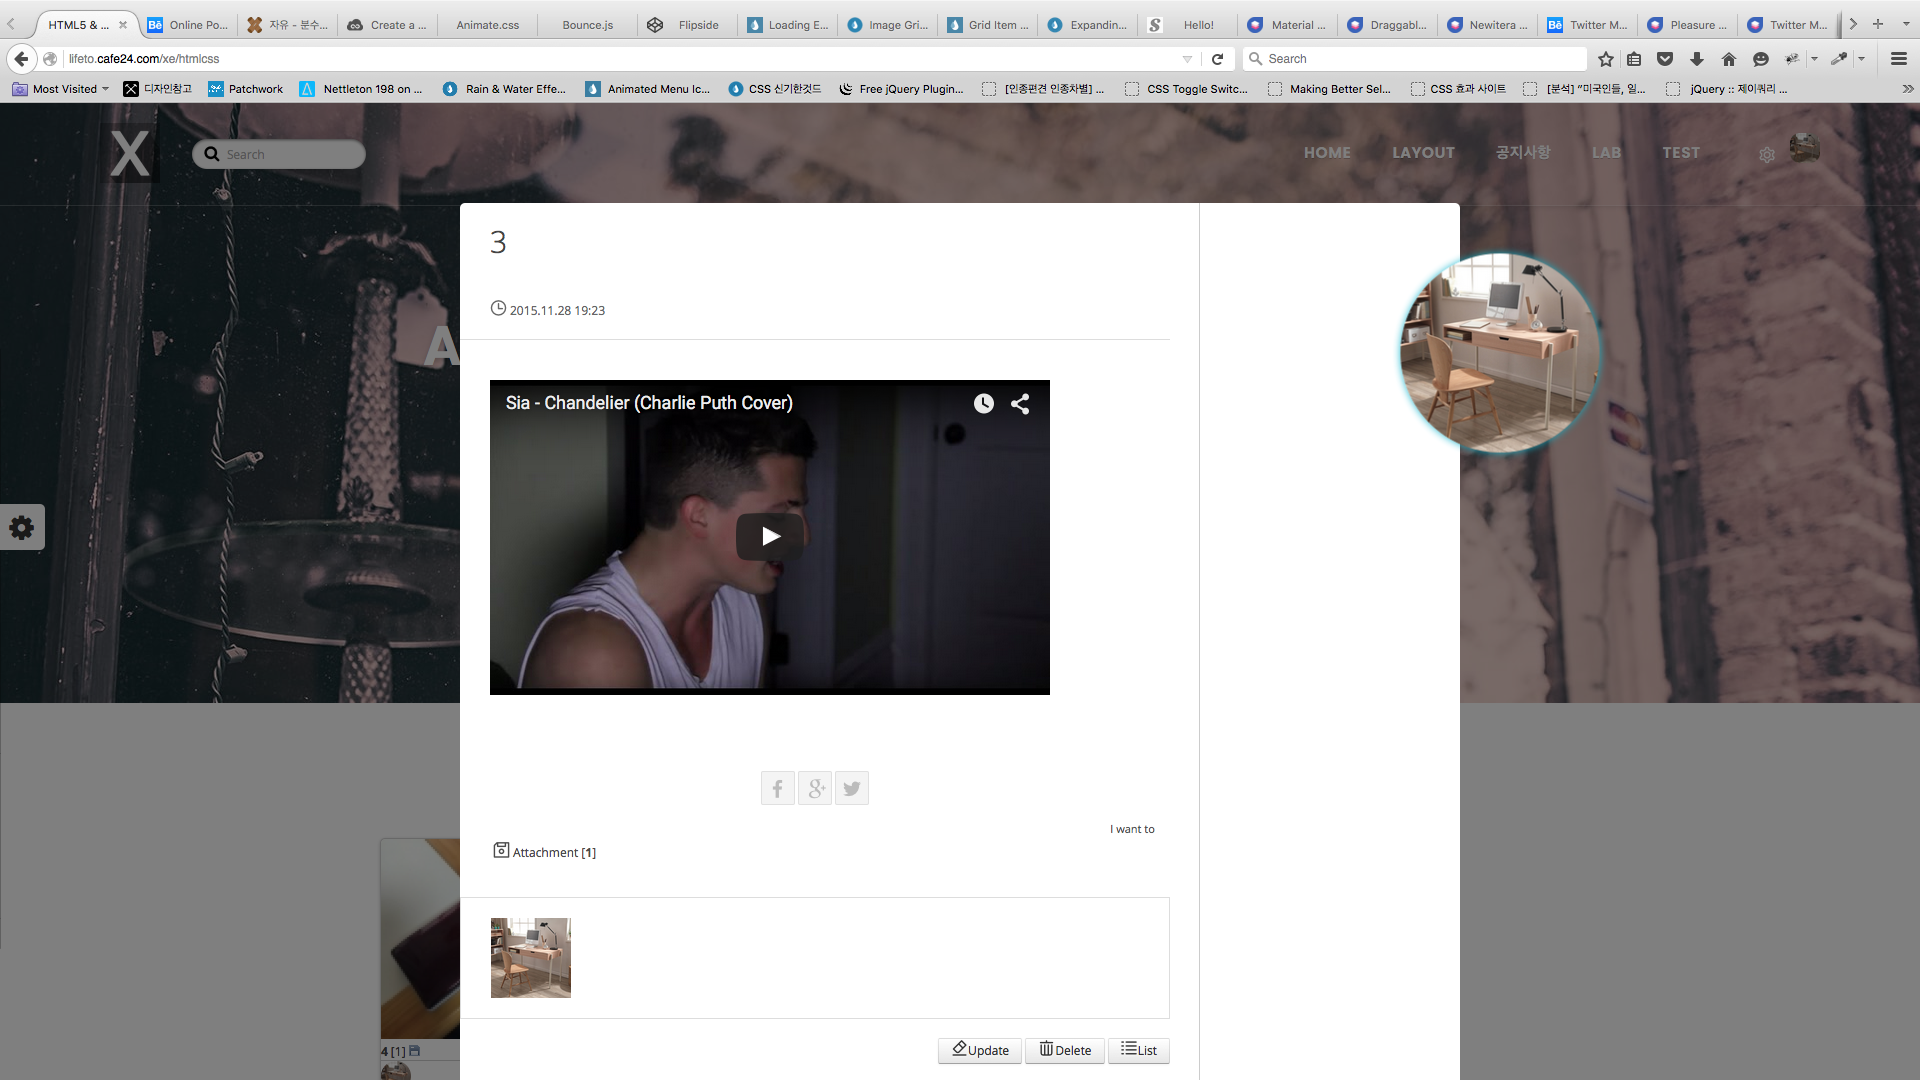Open the LAB menu
Screen dimensions: 1920x1080
click(x=1606, y=152)
